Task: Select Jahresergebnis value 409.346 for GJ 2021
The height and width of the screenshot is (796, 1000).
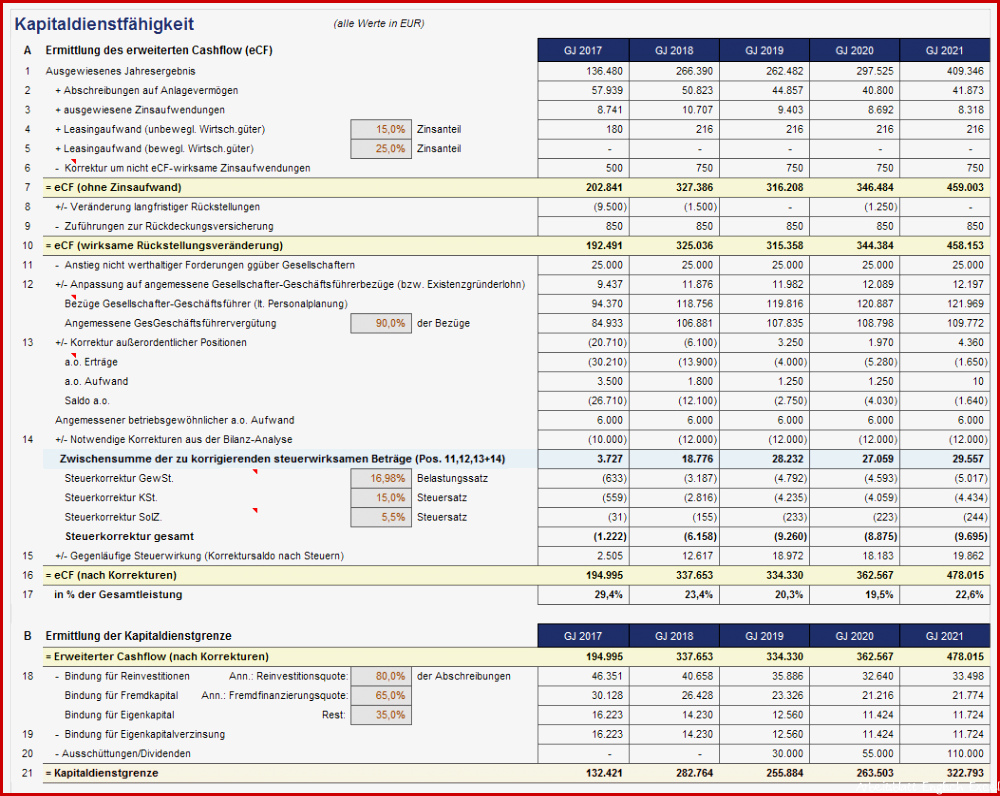Action: [945, 71]
